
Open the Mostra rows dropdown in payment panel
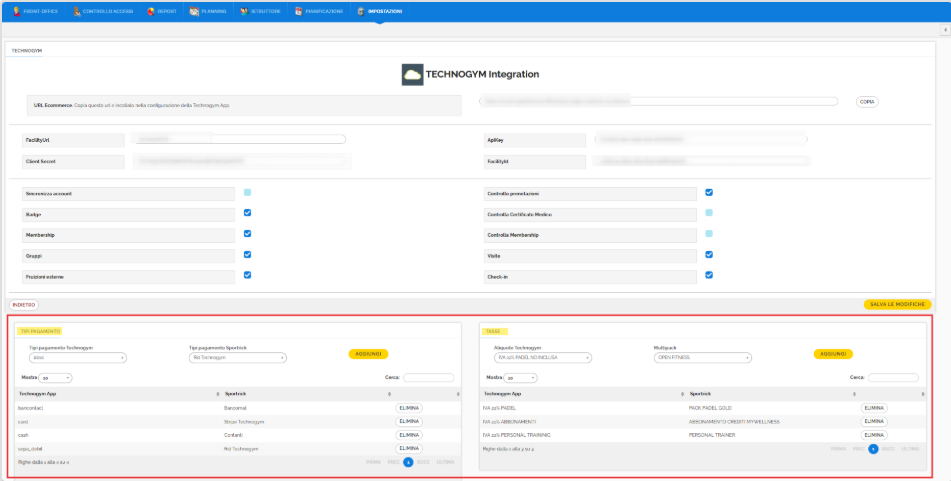point(55,378)
